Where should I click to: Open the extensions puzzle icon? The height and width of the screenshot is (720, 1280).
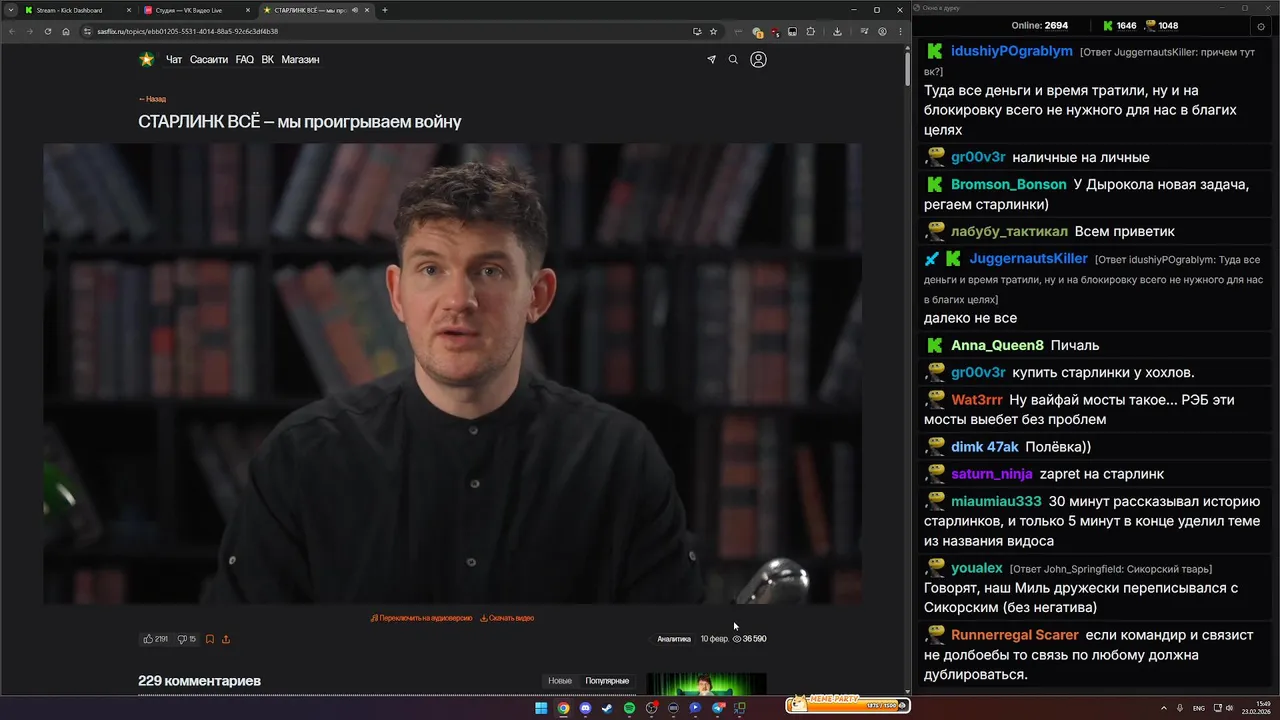(811, 31)
